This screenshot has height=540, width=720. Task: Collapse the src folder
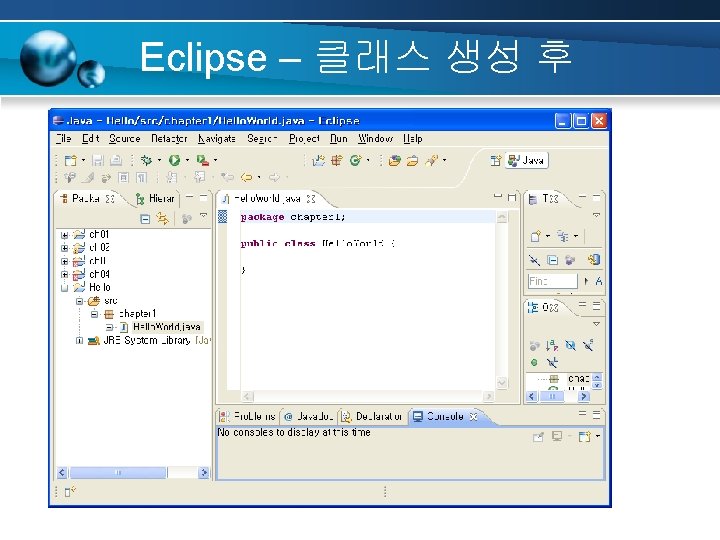pos(79,301)
